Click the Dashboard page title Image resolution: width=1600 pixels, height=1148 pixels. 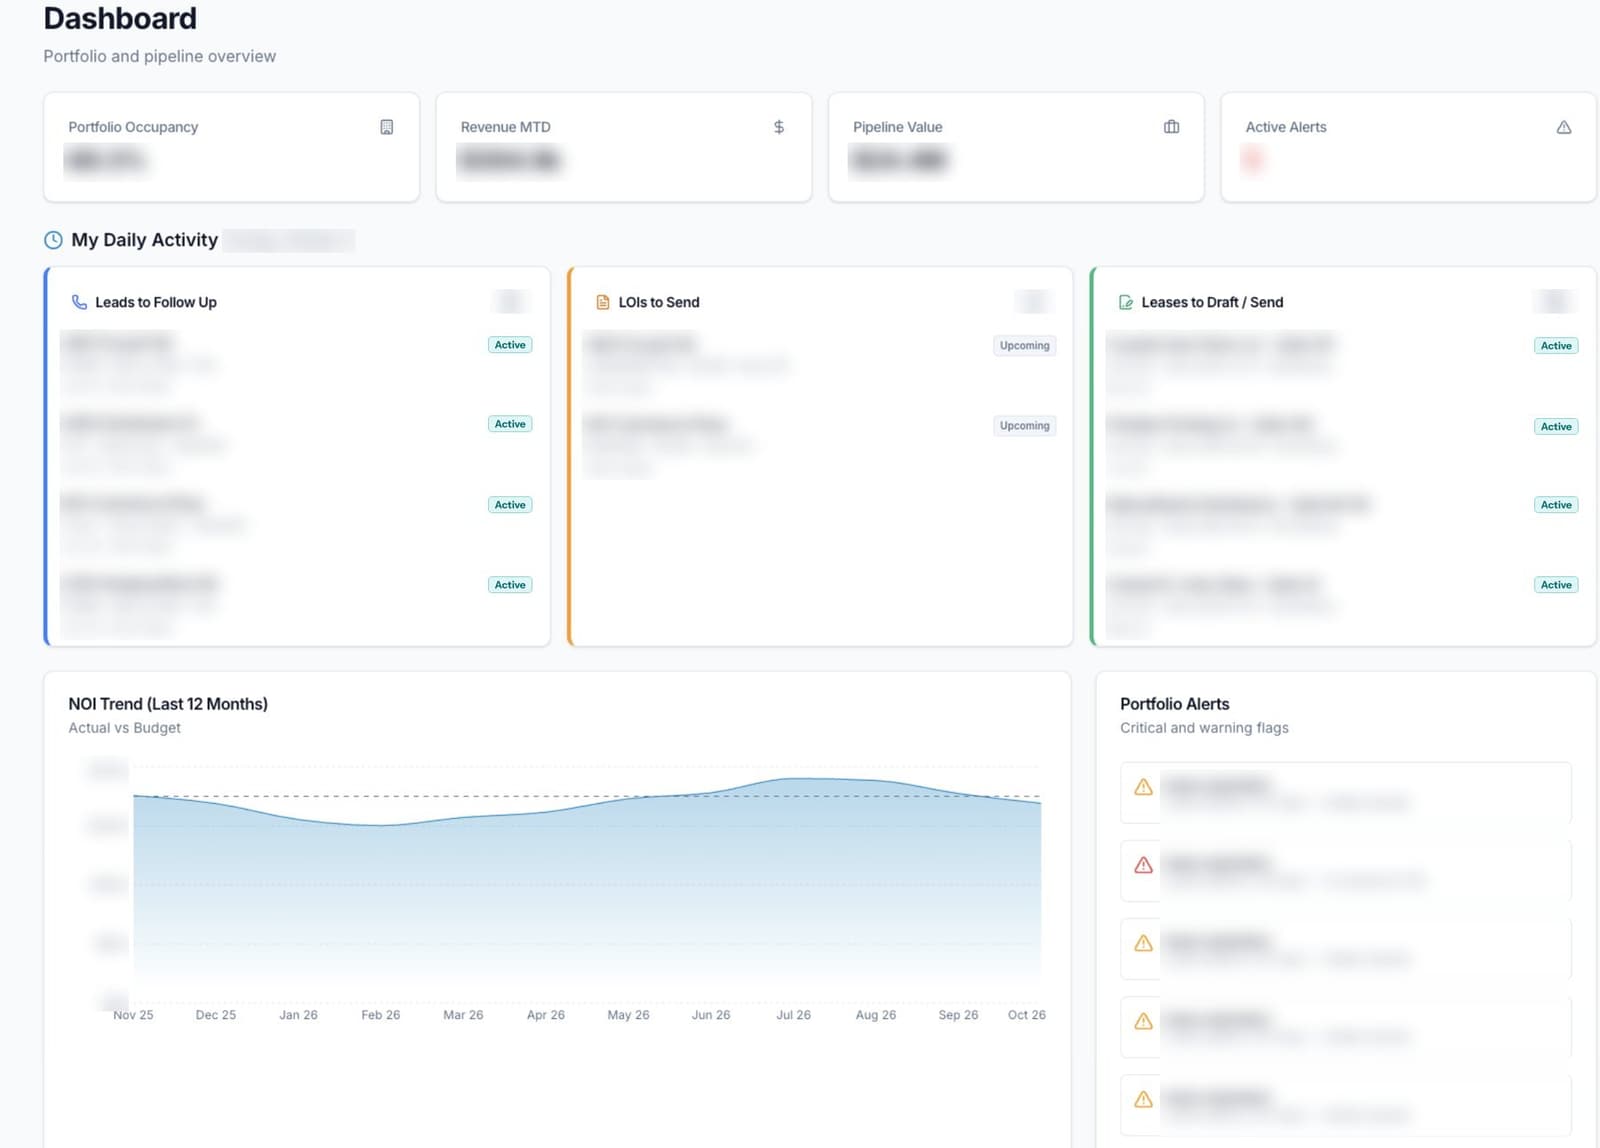point(120,18)
